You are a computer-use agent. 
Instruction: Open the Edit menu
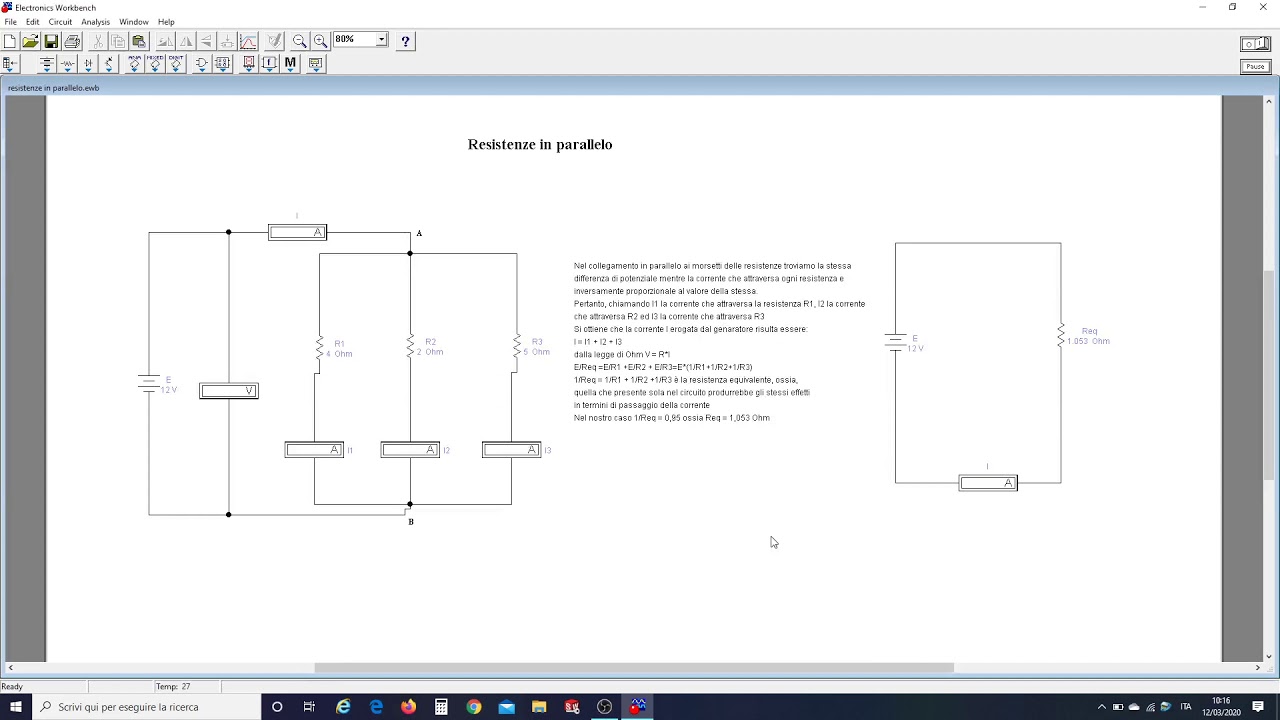[x=33, y=22]
